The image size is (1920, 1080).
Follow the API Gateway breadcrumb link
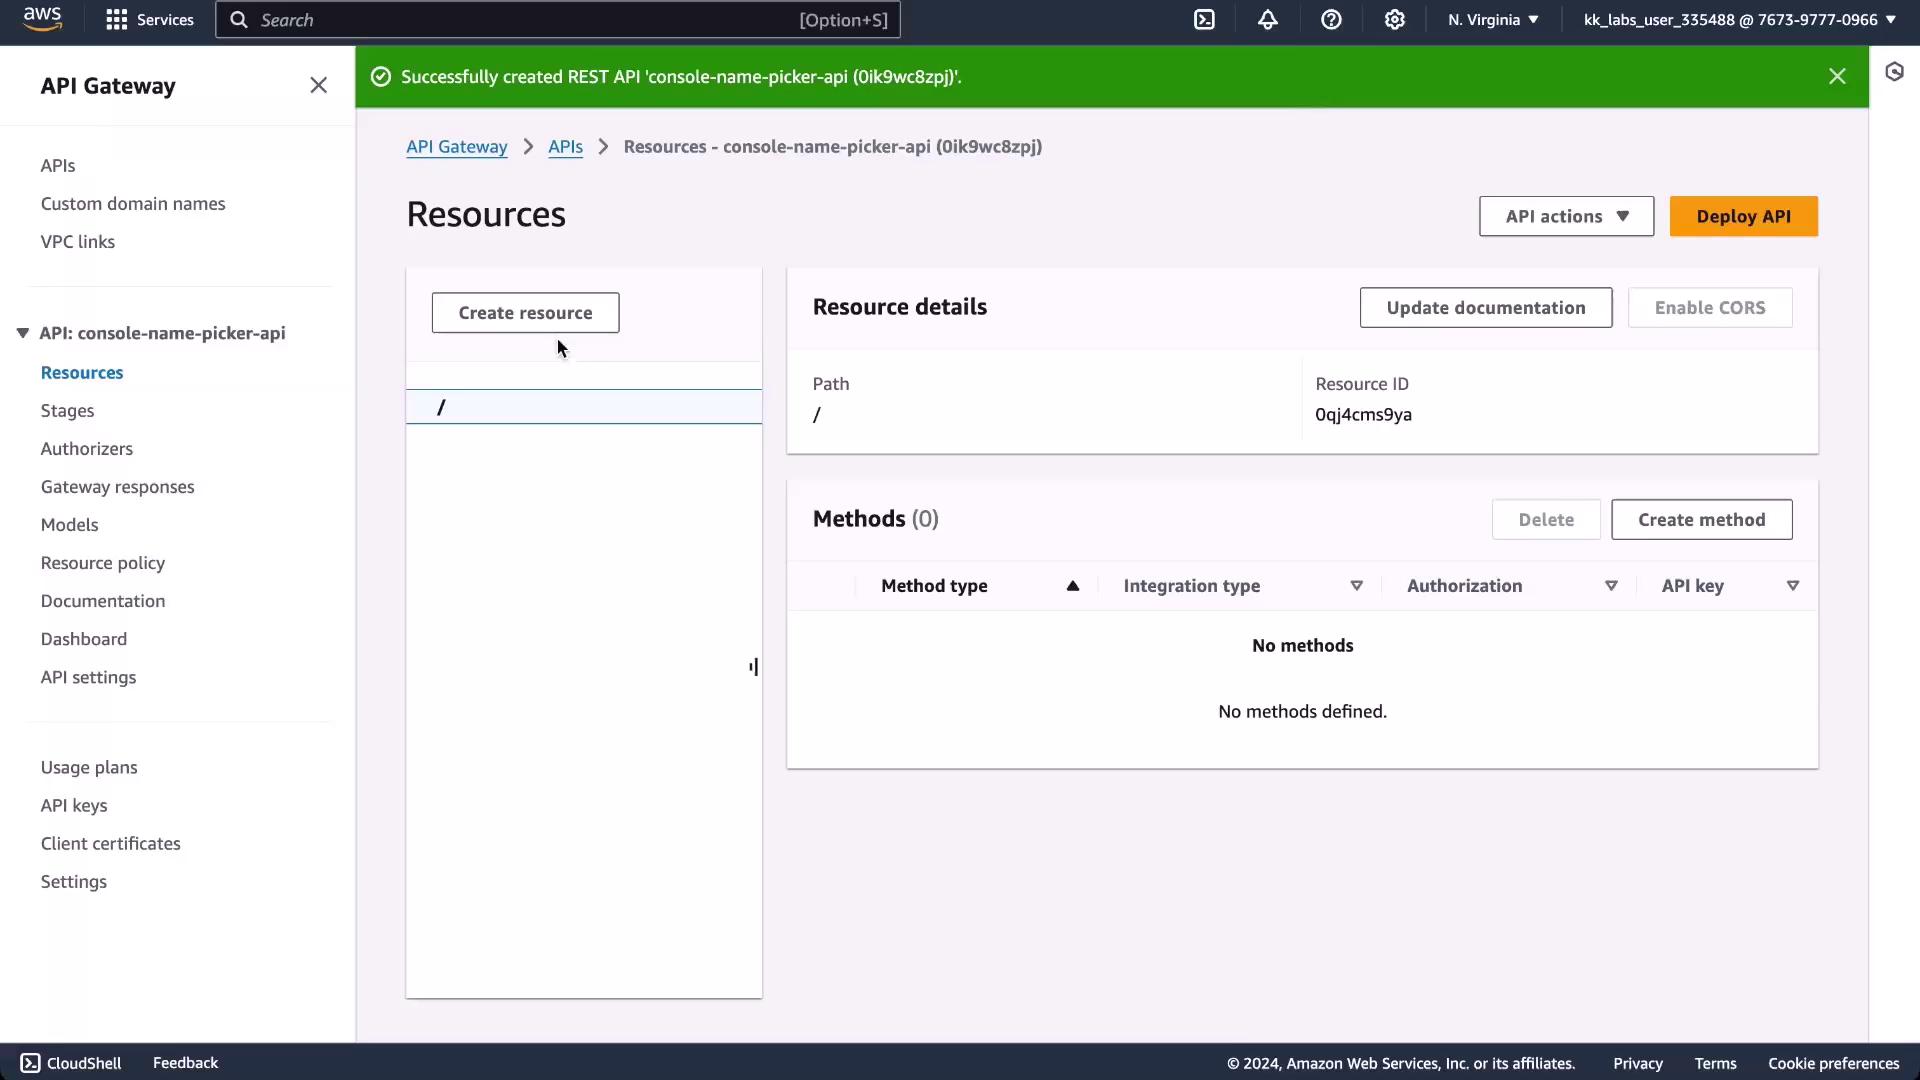456,147
